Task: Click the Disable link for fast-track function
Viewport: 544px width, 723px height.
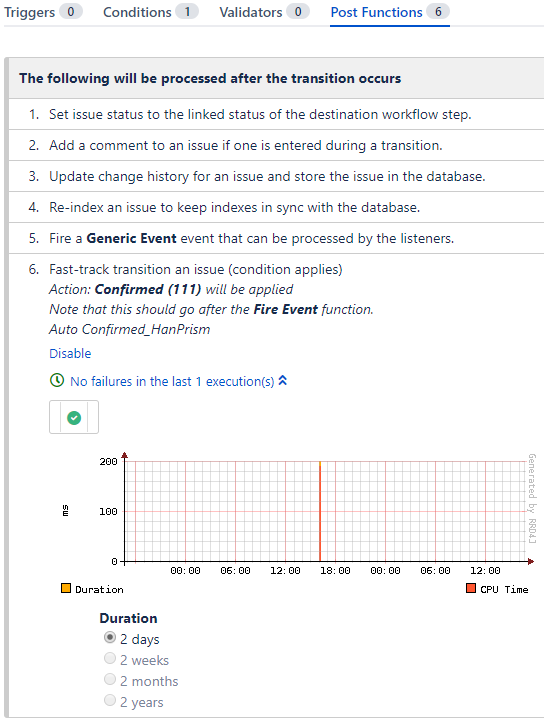Action: [70, 354]
